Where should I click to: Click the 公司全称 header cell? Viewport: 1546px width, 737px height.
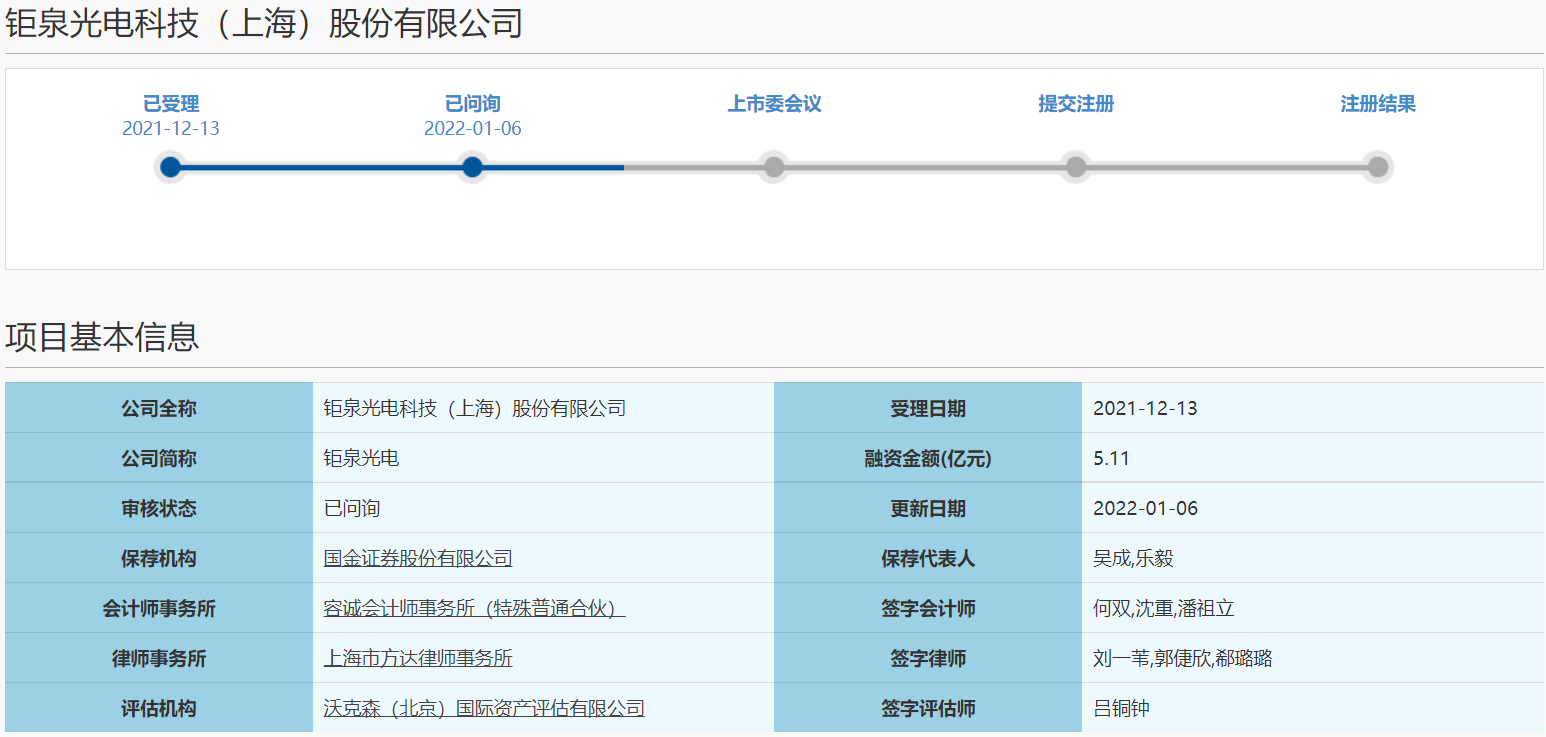click(x=159, y=408)
